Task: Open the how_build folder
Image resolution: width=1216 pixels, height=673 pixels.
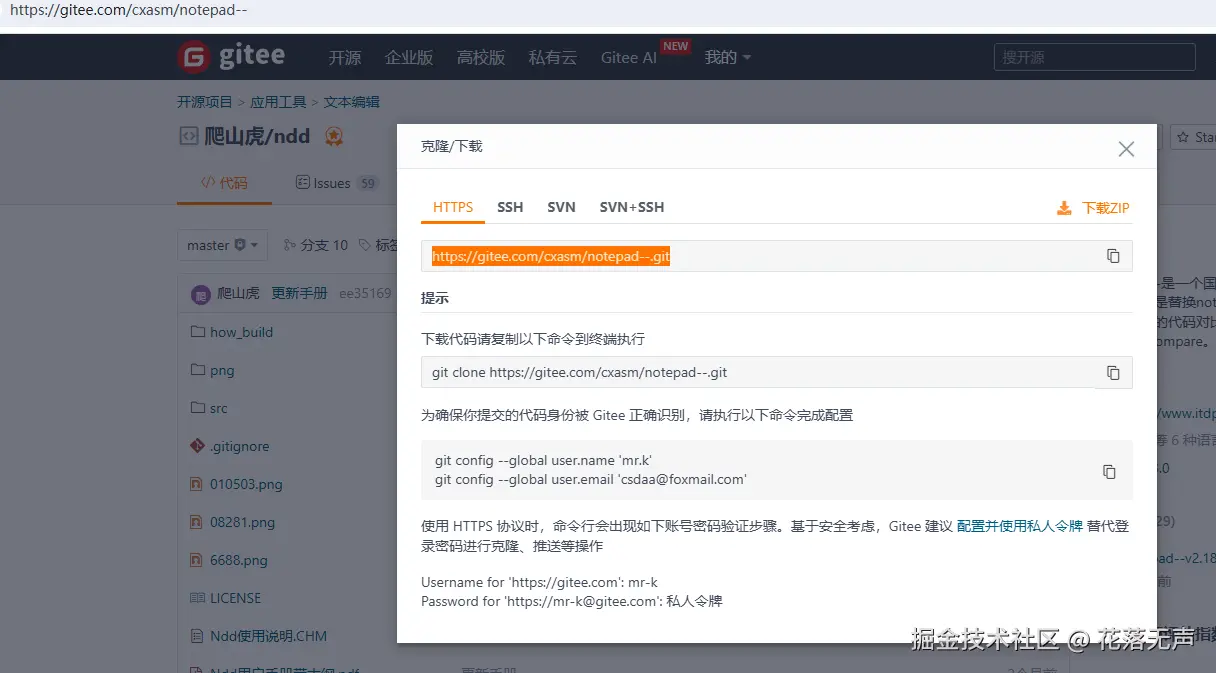Action: tap(241, 332)
